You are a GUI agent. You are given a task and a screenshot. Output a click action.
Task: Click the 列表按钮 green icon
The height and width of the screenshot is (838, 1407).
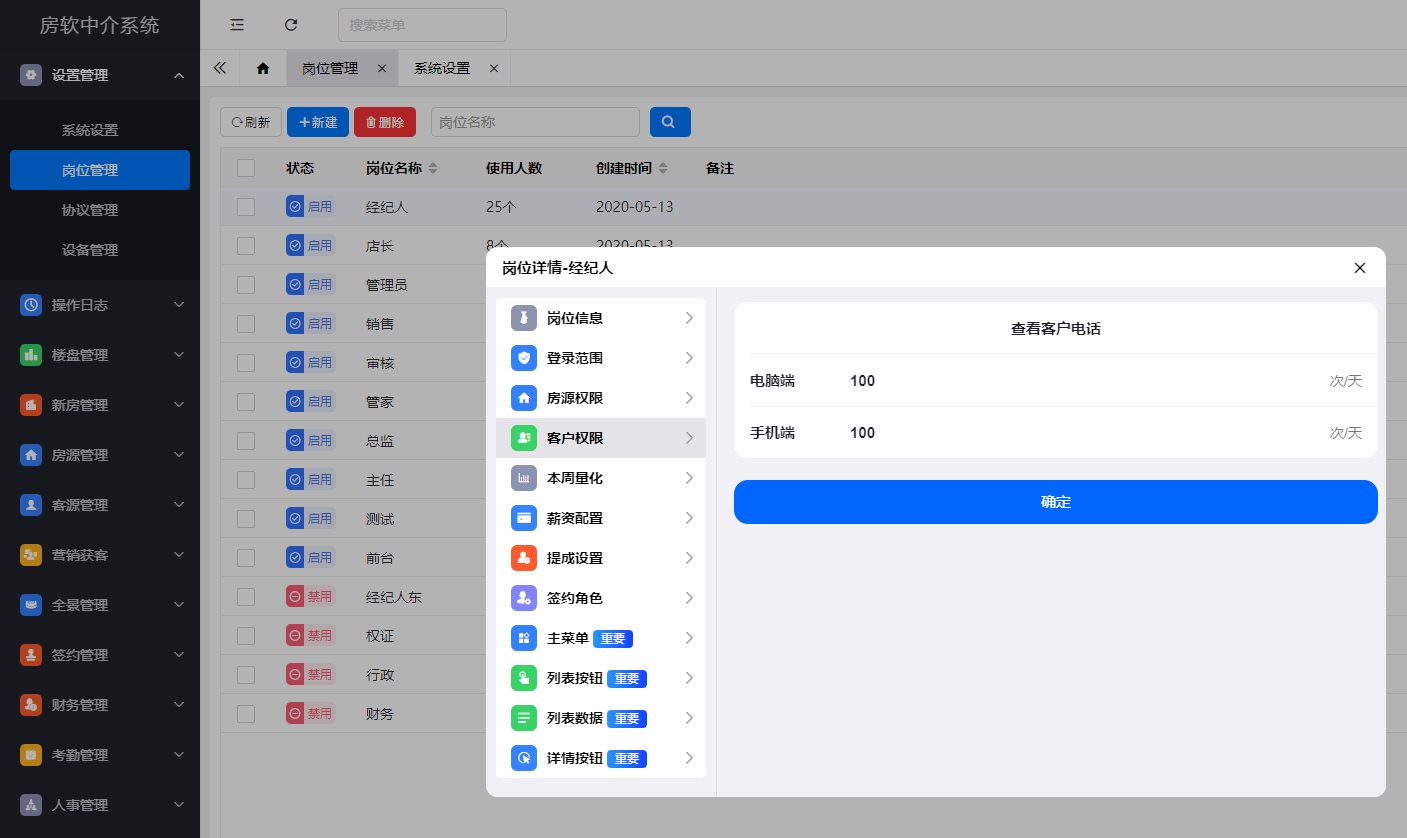(524, 678)
